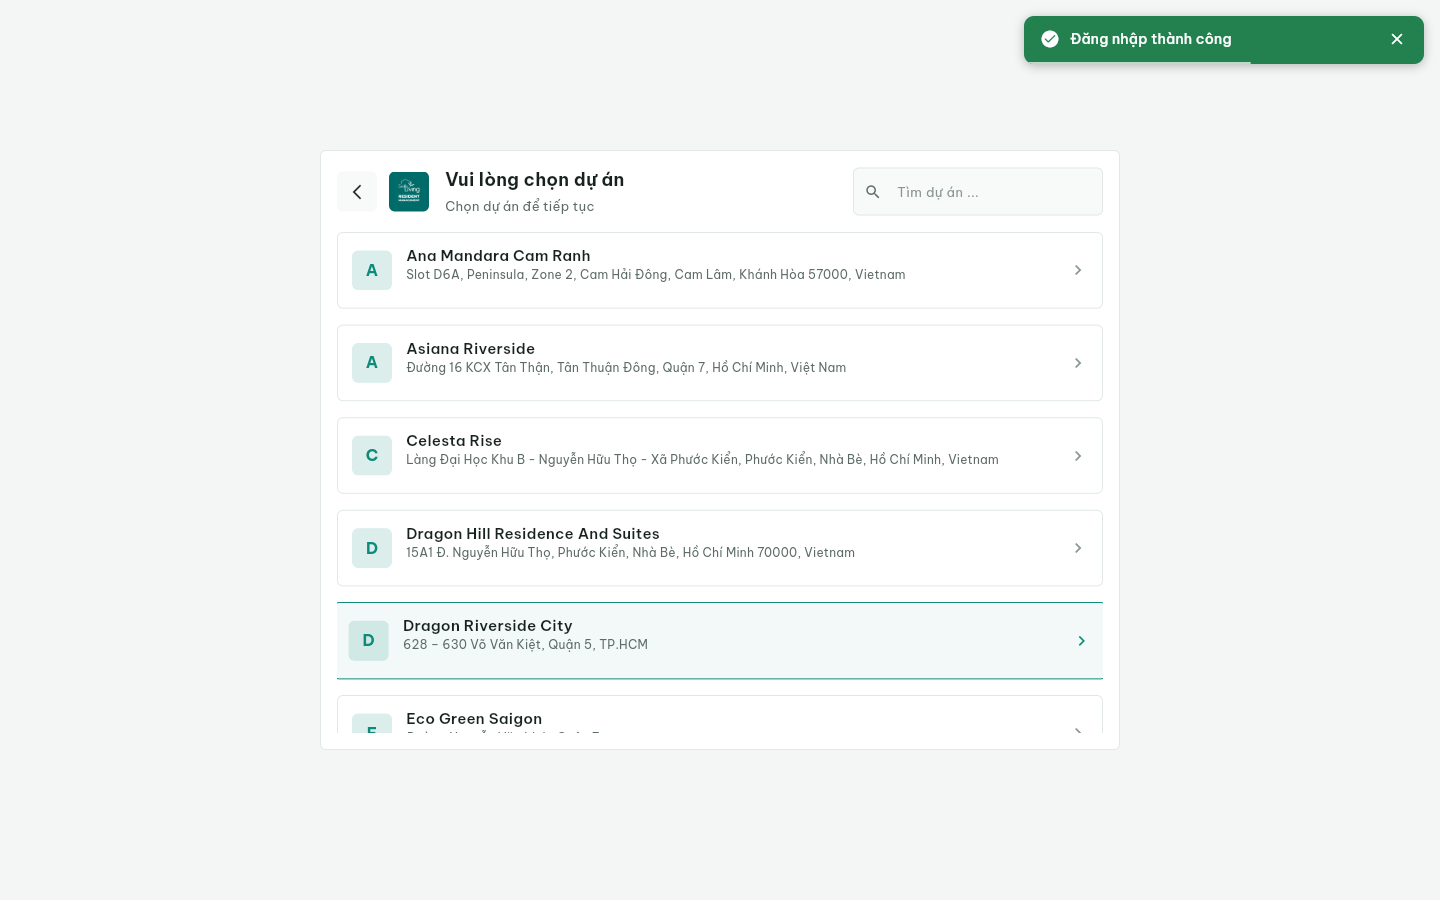Click the chevron on Asiana Riverside row
Screen dimensions: 1440x900
point(1078,363)
